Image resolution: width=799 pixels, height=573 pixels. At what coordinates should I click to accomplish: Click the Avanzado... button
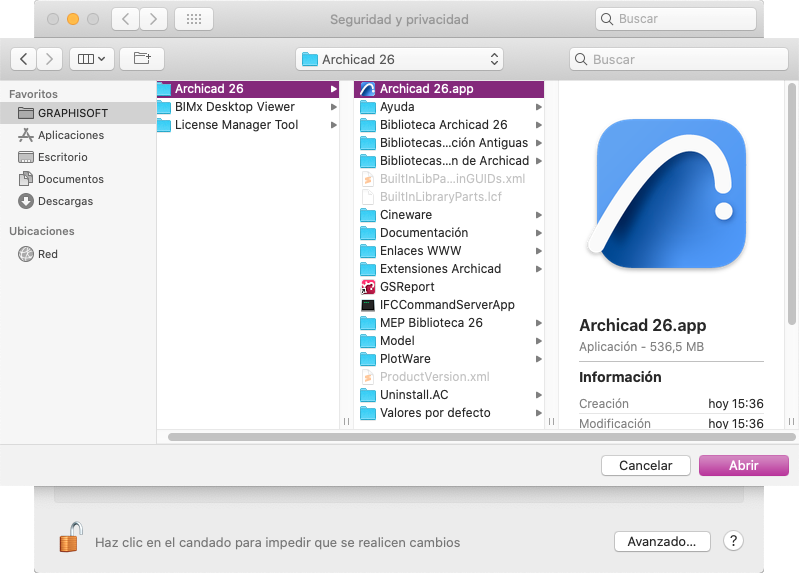pos(662,541)
